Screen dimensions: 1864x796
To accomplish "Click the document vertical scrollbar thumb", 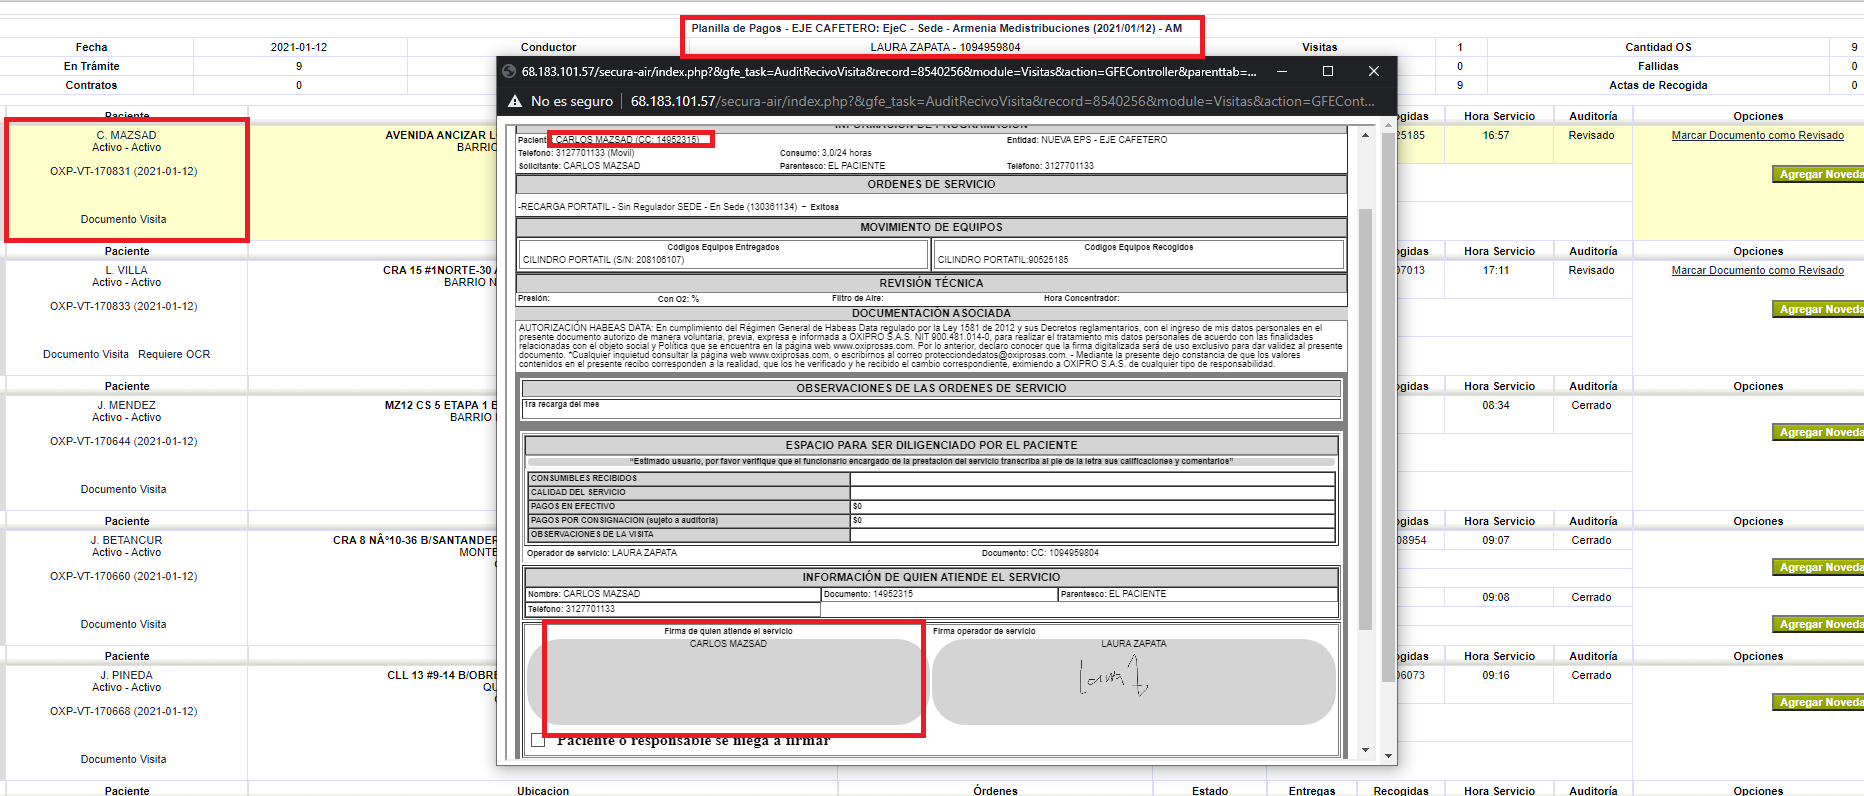I will click(1365, 420).
